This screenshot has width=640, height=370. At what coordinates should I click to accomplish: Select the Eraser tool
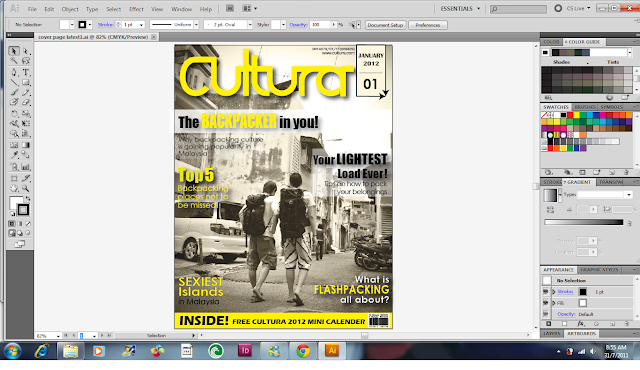coord(26,102)
